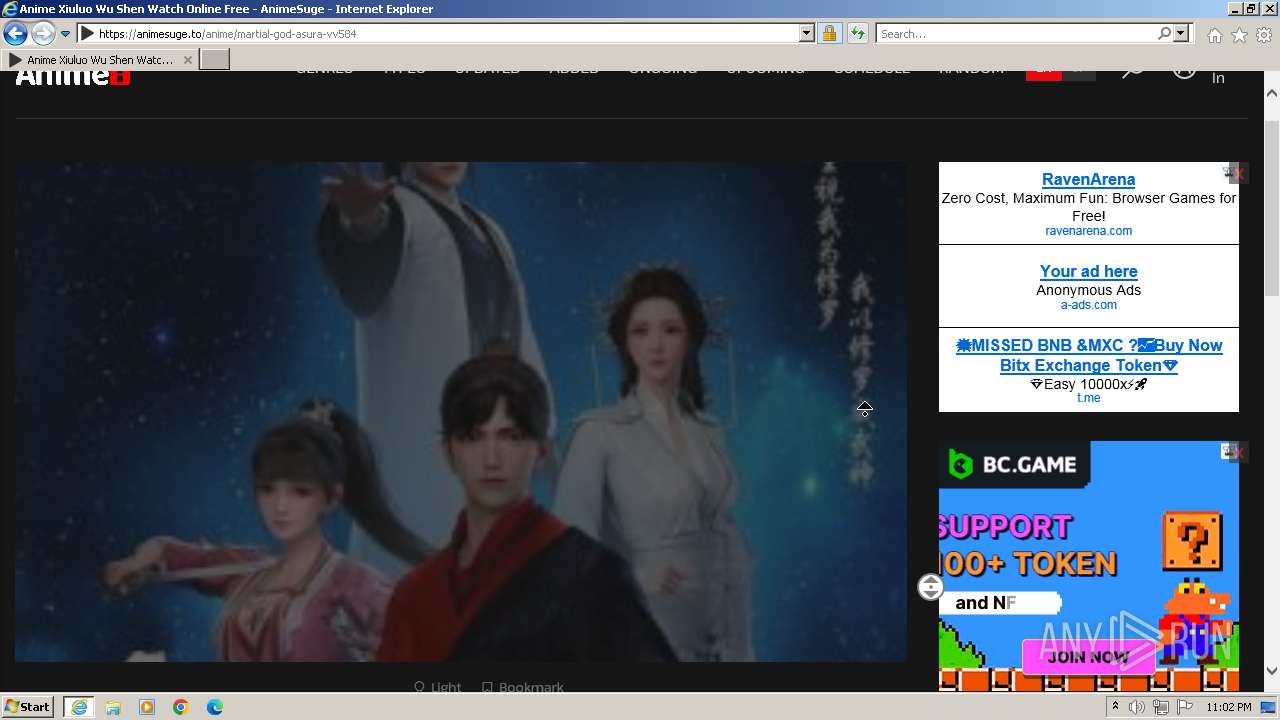Viewport: 1280px width, 720px height.
Task: Switch to the Anime Xiuluo Wu Shen tab
Action: (x=100, y=60)
